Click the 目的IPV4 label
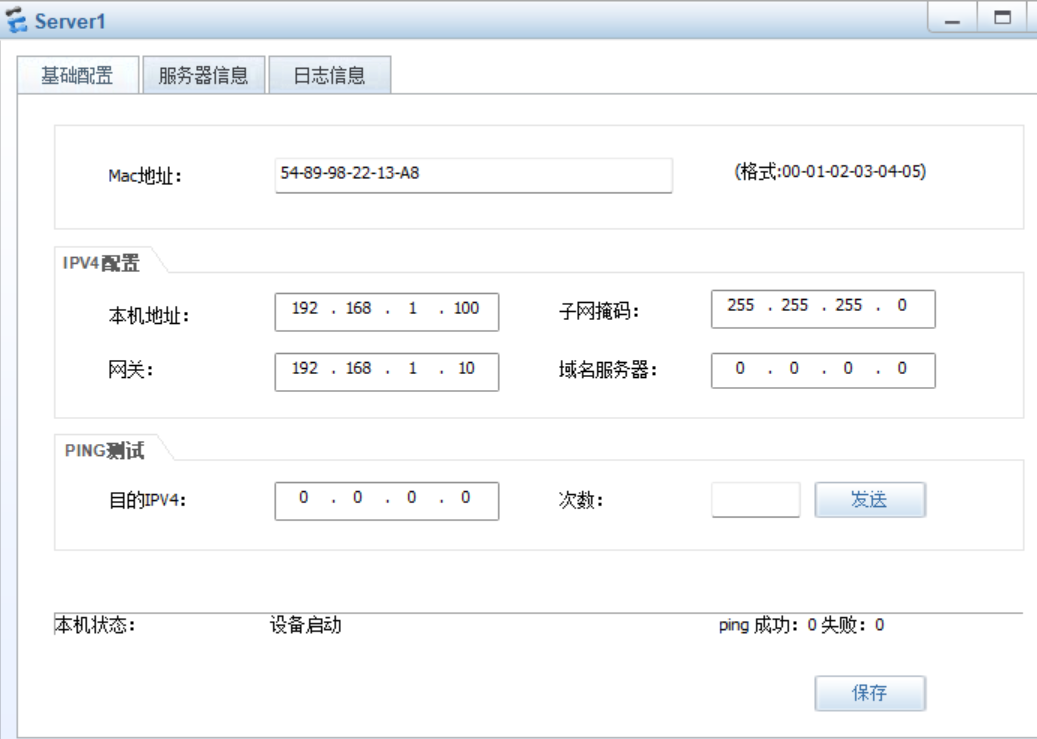Screen dimensions: 1037x739 [x=147, y=500]
